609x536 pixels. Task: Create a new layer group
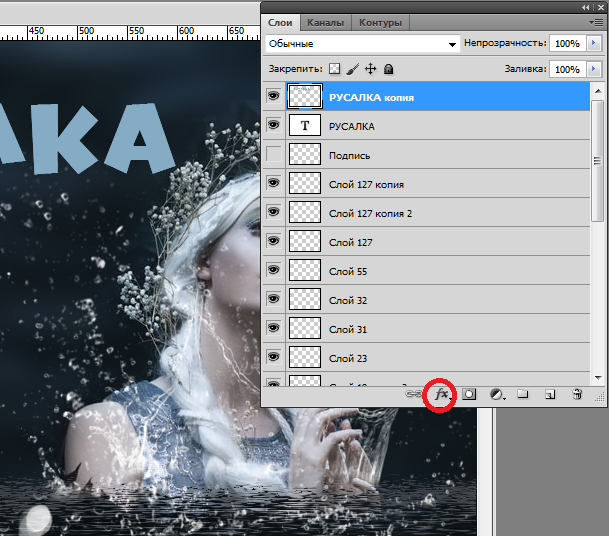tap(523, 395)
